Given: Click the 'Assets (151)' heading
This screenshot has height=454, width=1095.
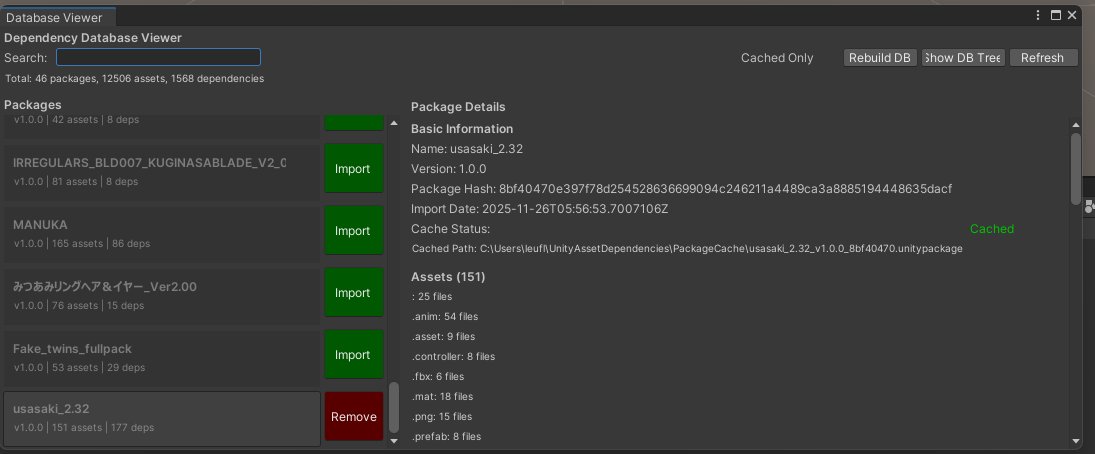Looking at the screenshot, I should click(448, 277).
